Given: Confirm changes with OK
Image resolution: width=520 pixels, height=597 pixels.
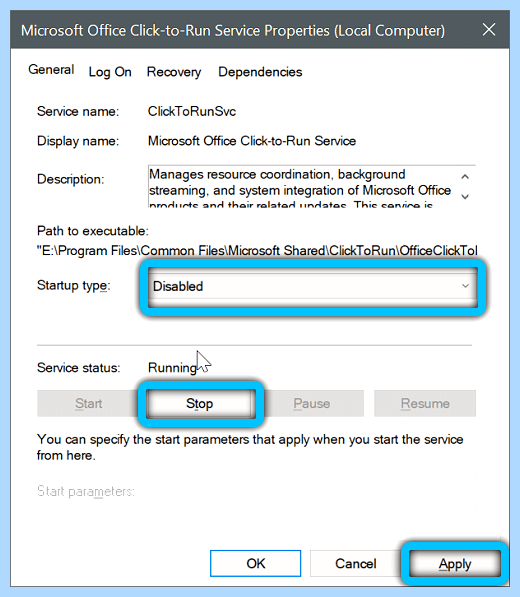Looking at the screenshot, I should tap(255, 563).
